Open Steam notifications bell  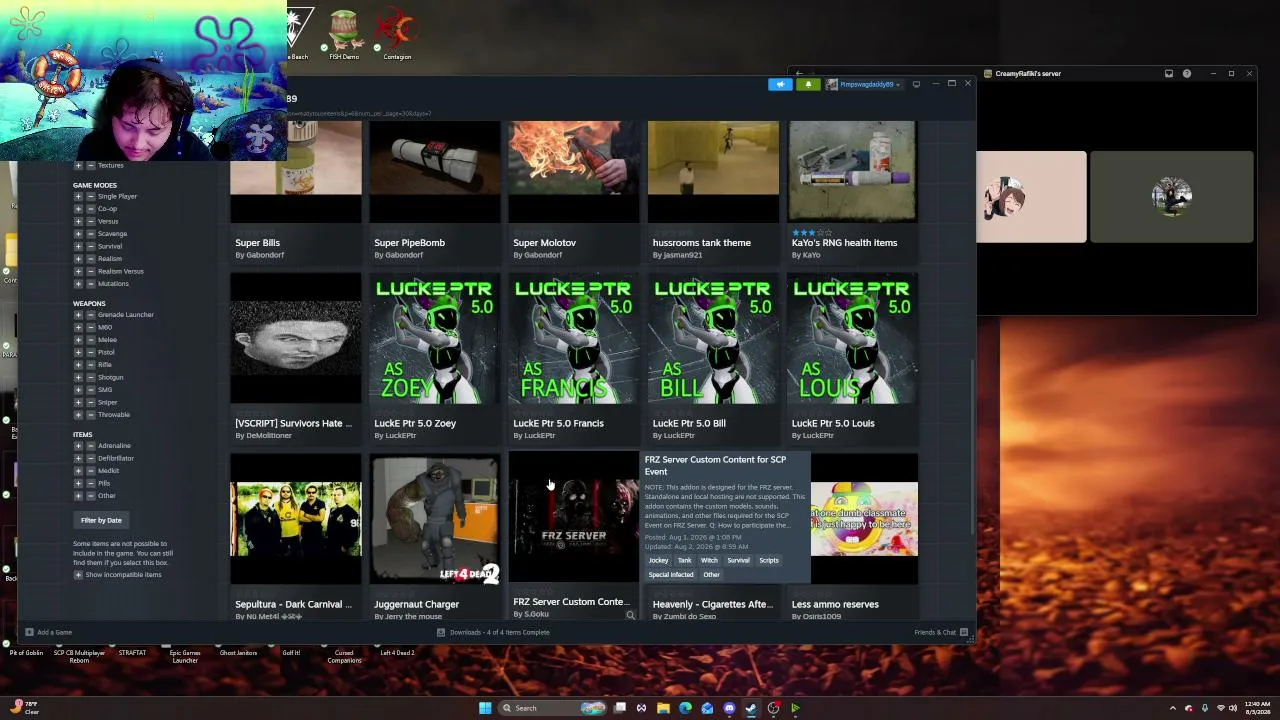click(808, 84)
